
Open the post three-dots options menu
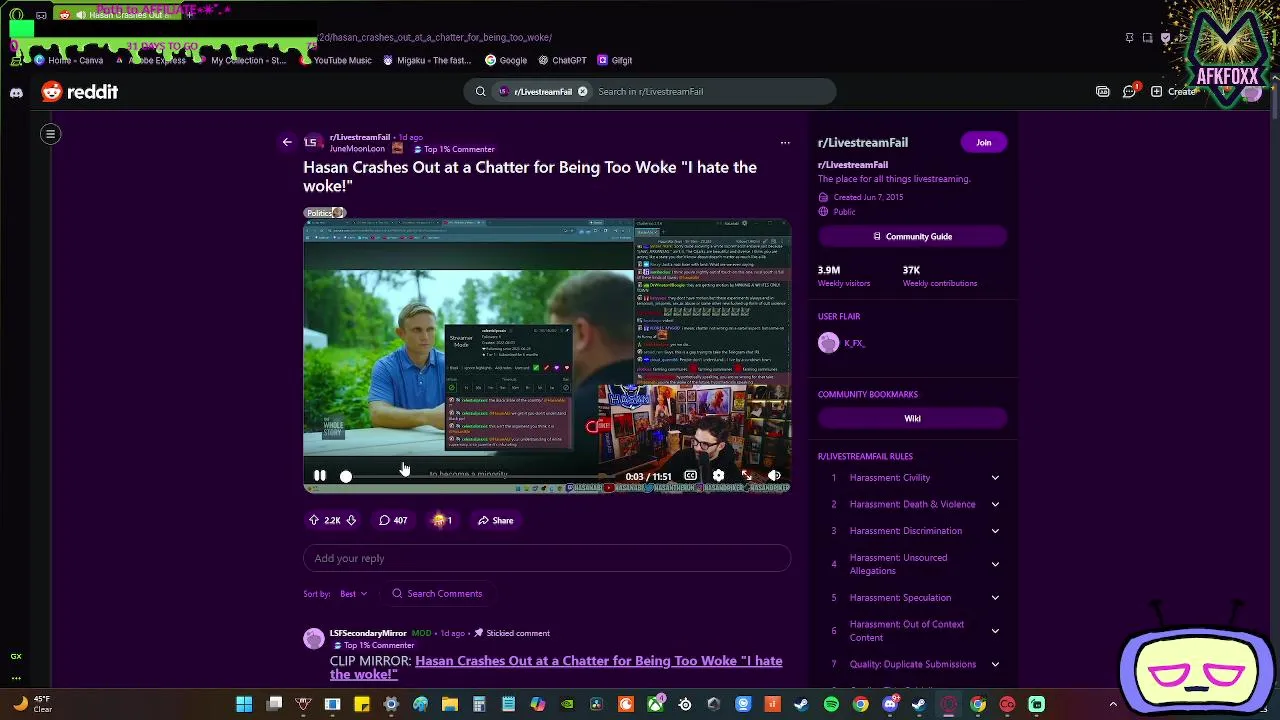click(x=785, y=142)
